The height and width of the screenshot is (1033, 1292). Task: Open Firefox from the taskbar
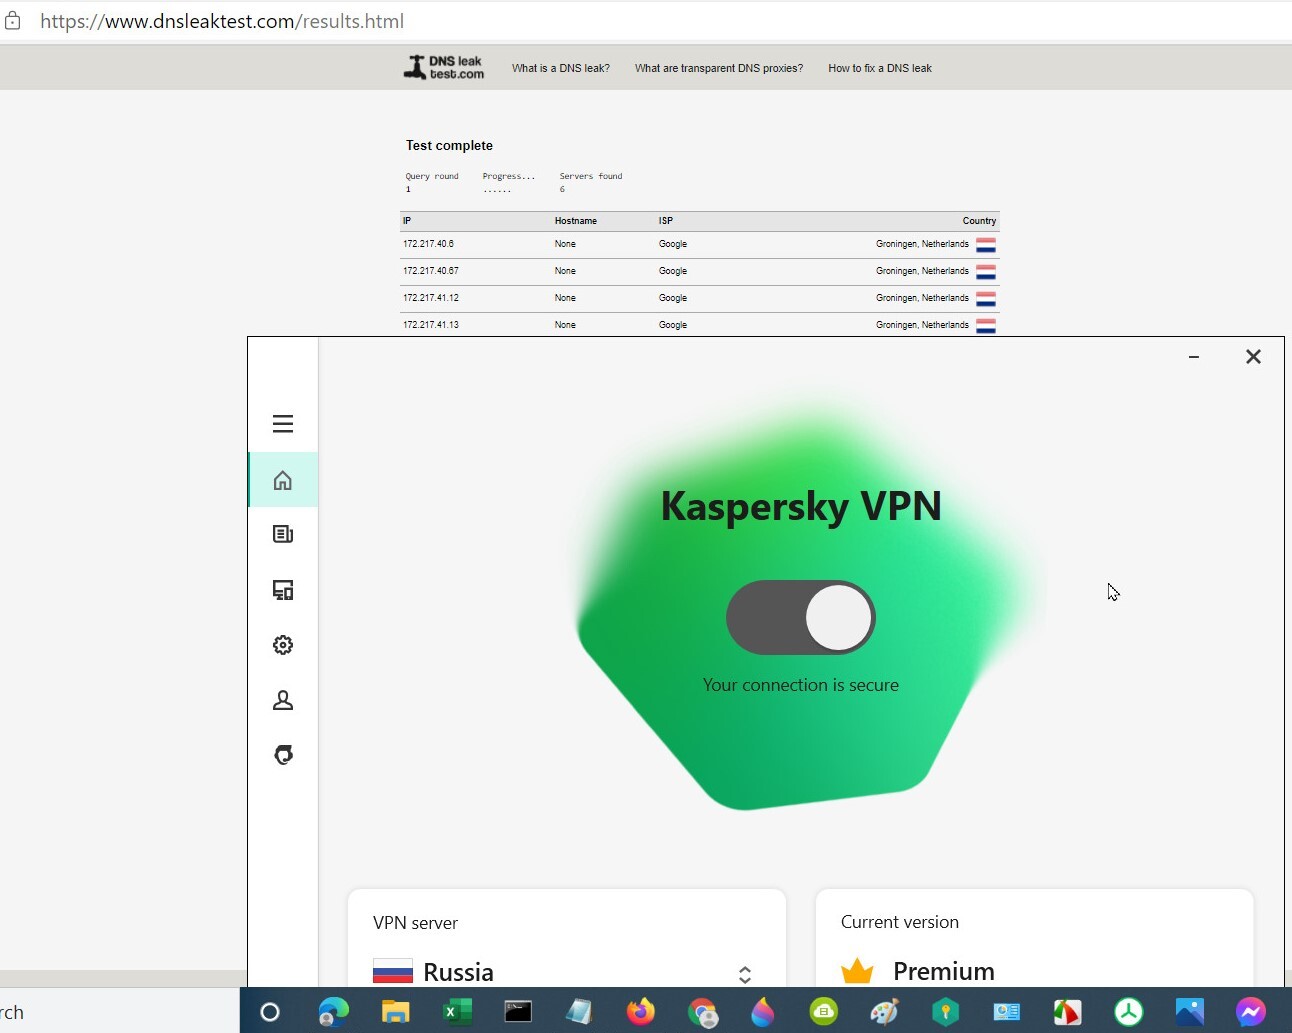(641, 1012)
